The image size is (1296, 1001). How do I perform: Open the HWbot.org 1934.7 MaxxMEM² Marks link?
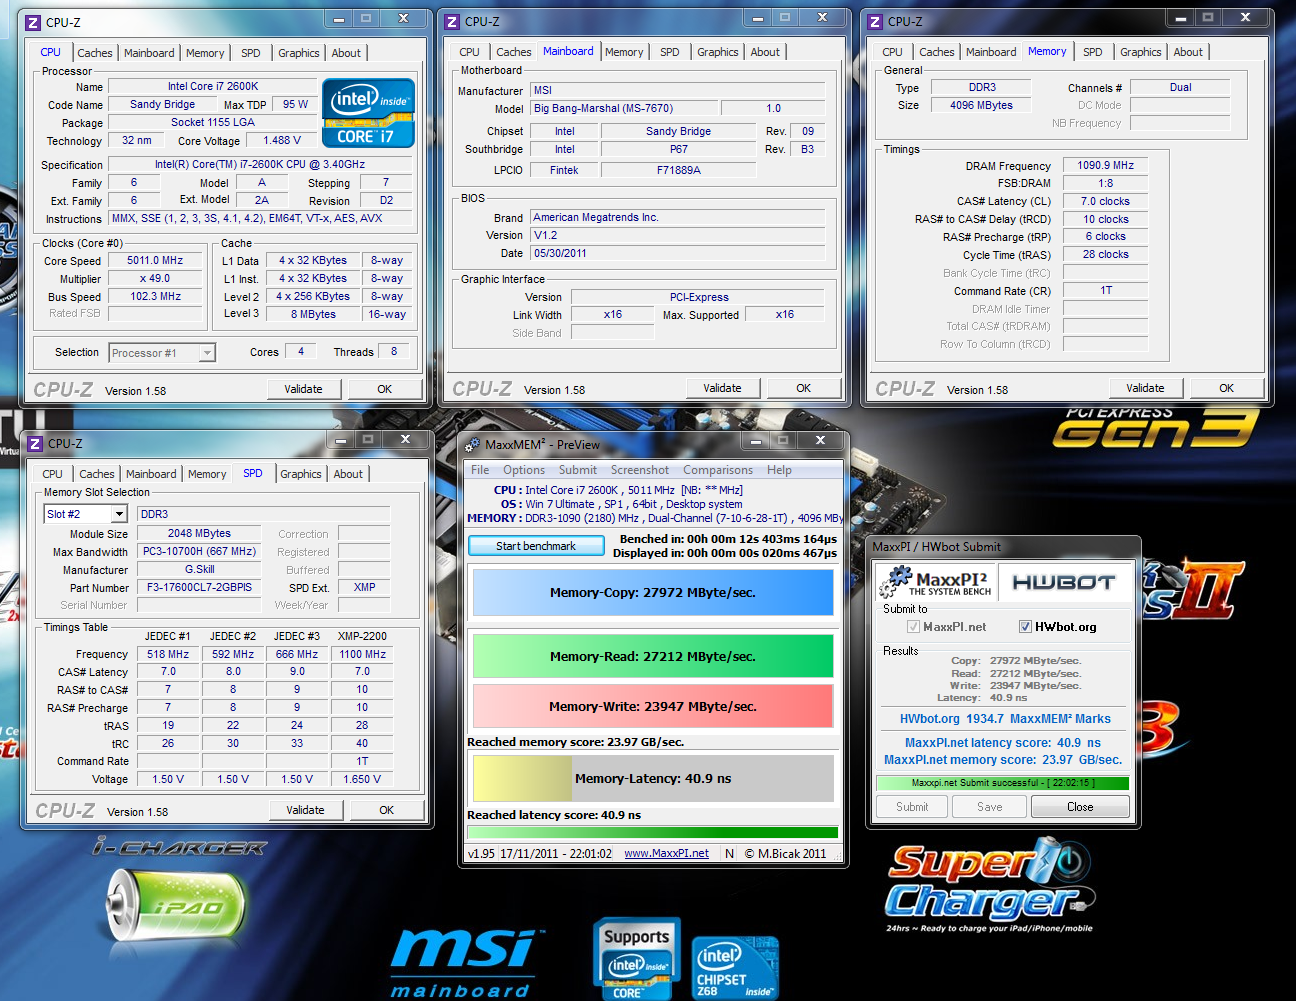pyautogui.click(x=1005, y=719)
